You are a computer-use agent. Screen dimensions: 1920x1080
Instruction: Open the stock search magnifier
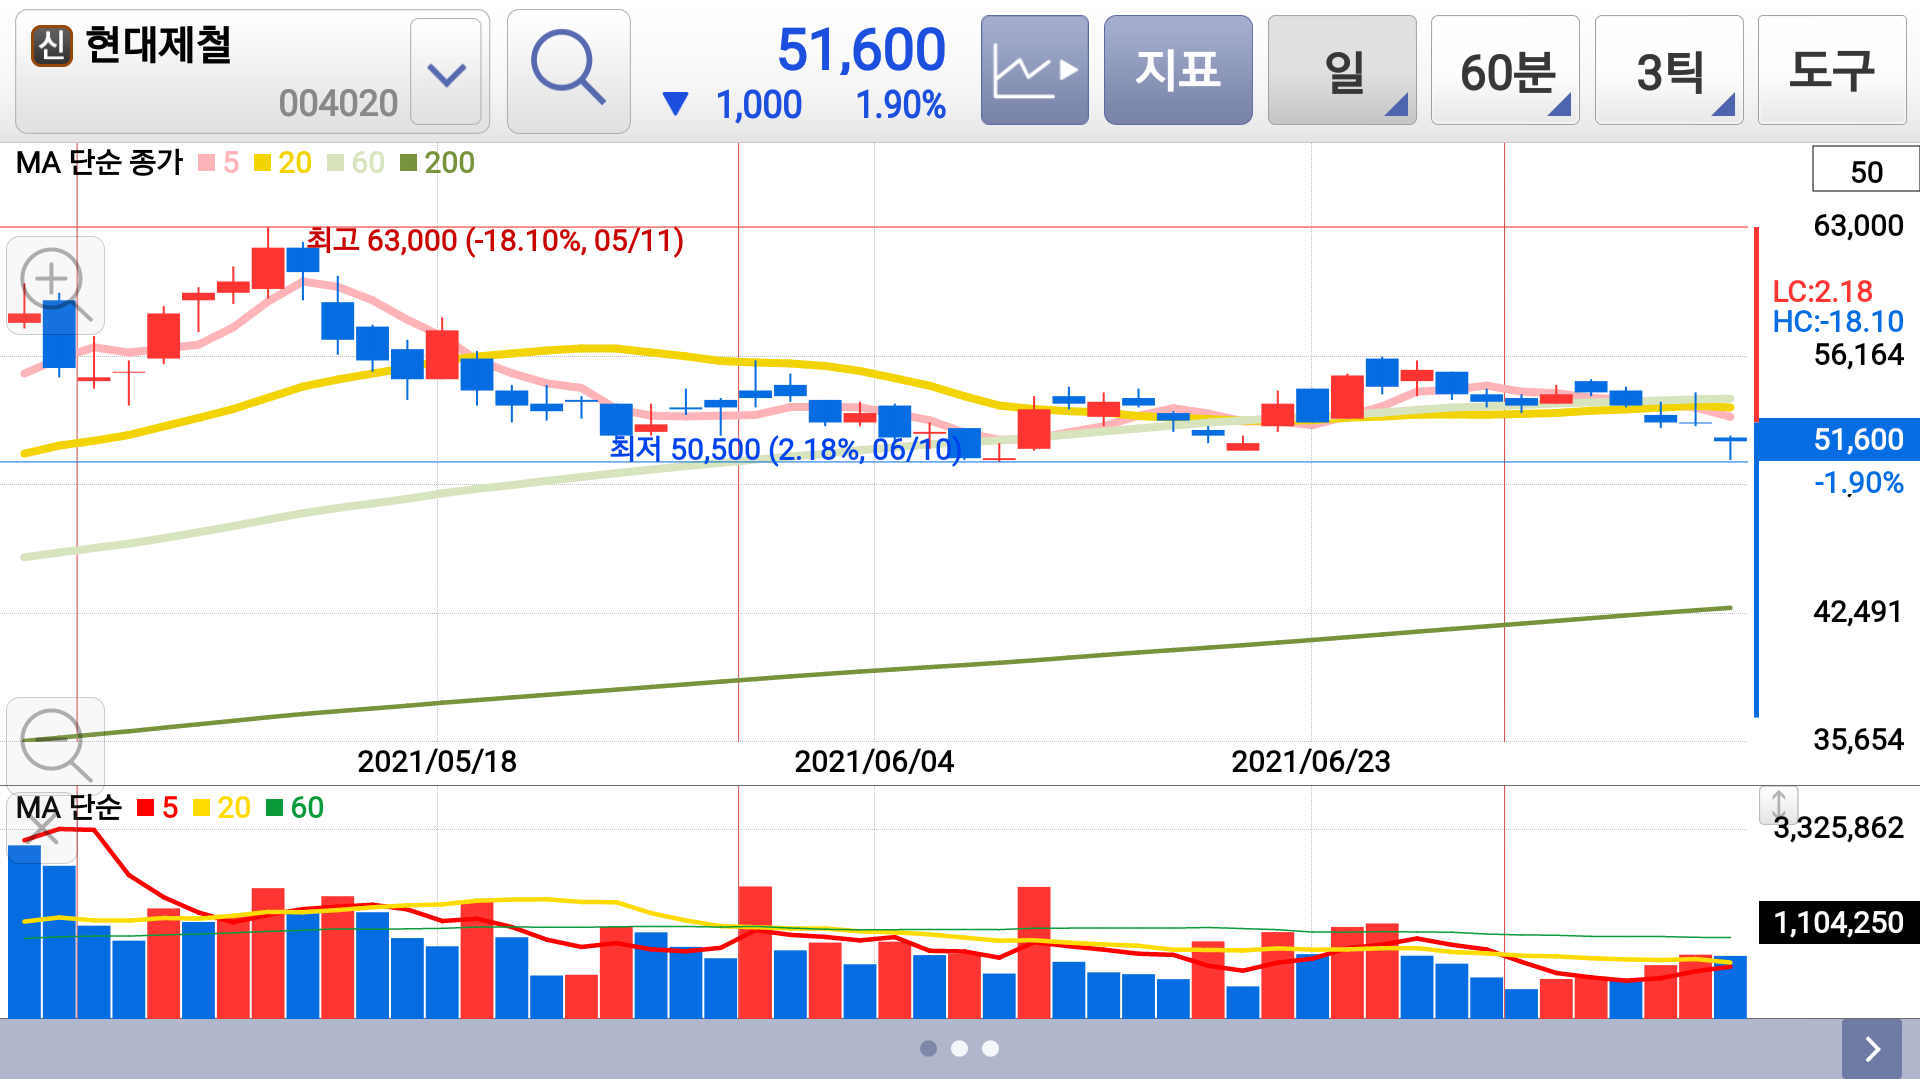click(x=568, y=71)
